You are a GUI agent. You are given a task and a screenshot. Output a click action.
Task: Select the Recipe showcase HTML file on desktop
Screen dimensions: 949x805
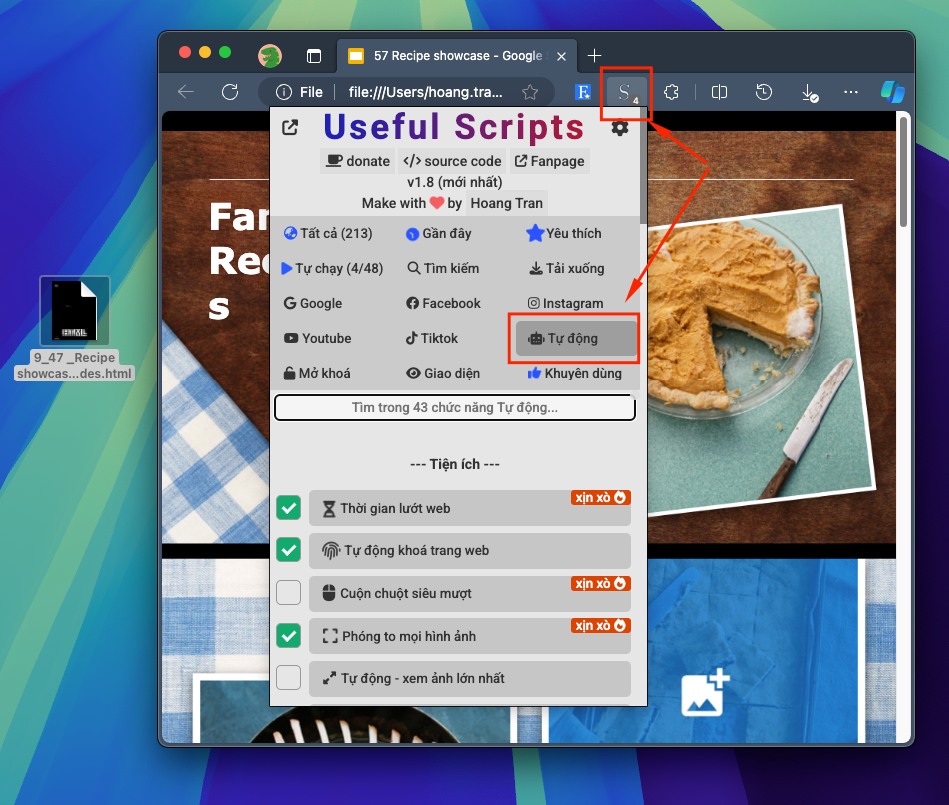tap(74, 329)
